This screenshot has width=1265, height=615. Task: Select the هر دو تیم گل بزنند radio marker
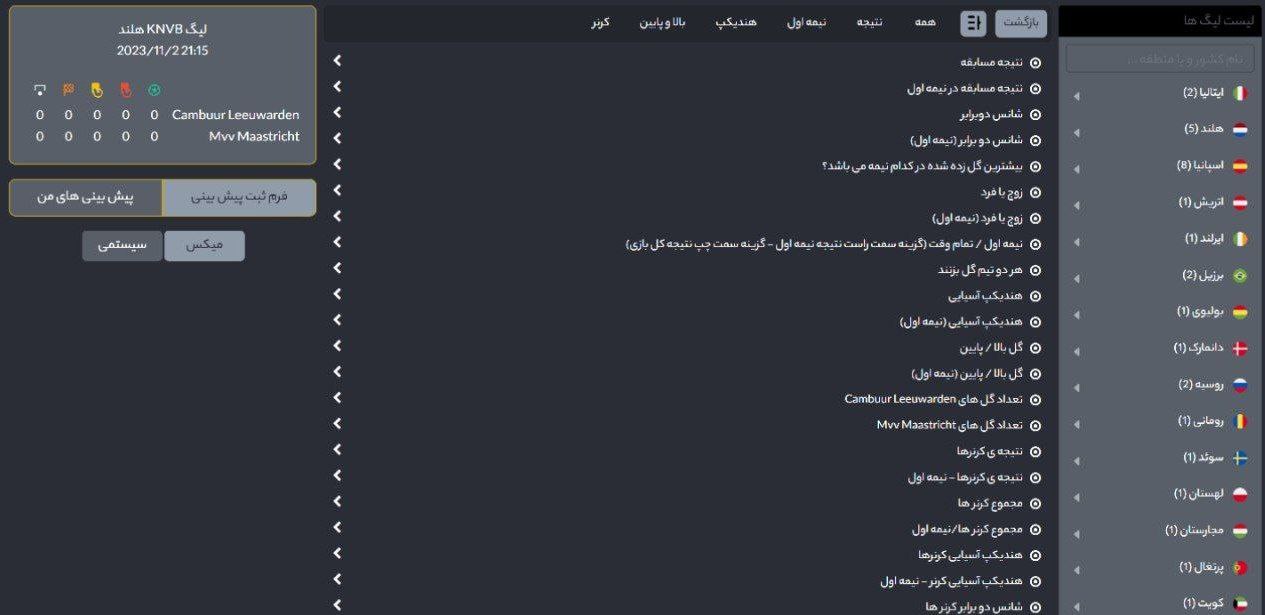(x=1035, y=270)
